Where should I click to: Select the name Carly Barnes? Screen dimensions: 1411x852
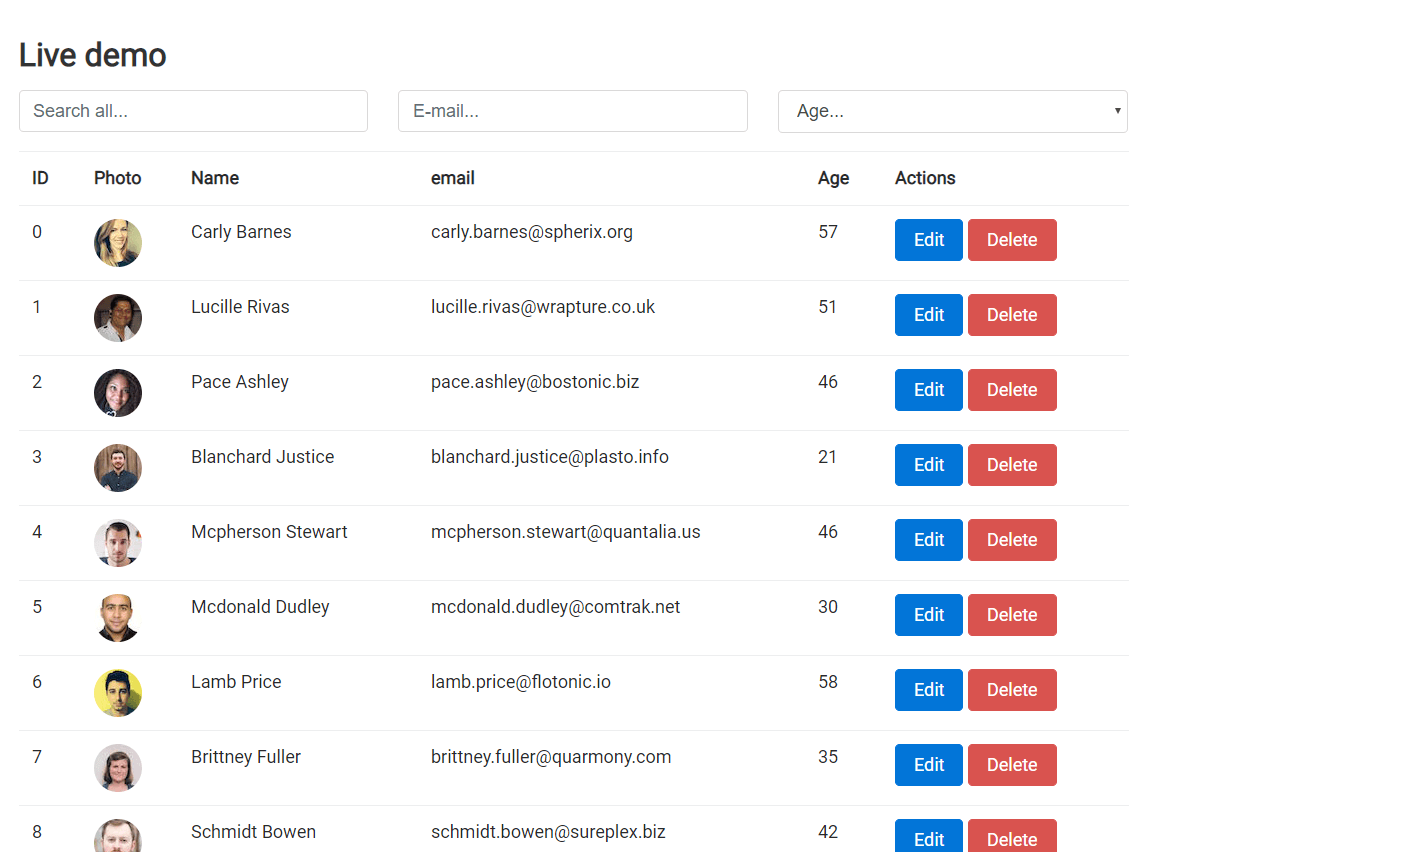[241, 232]
